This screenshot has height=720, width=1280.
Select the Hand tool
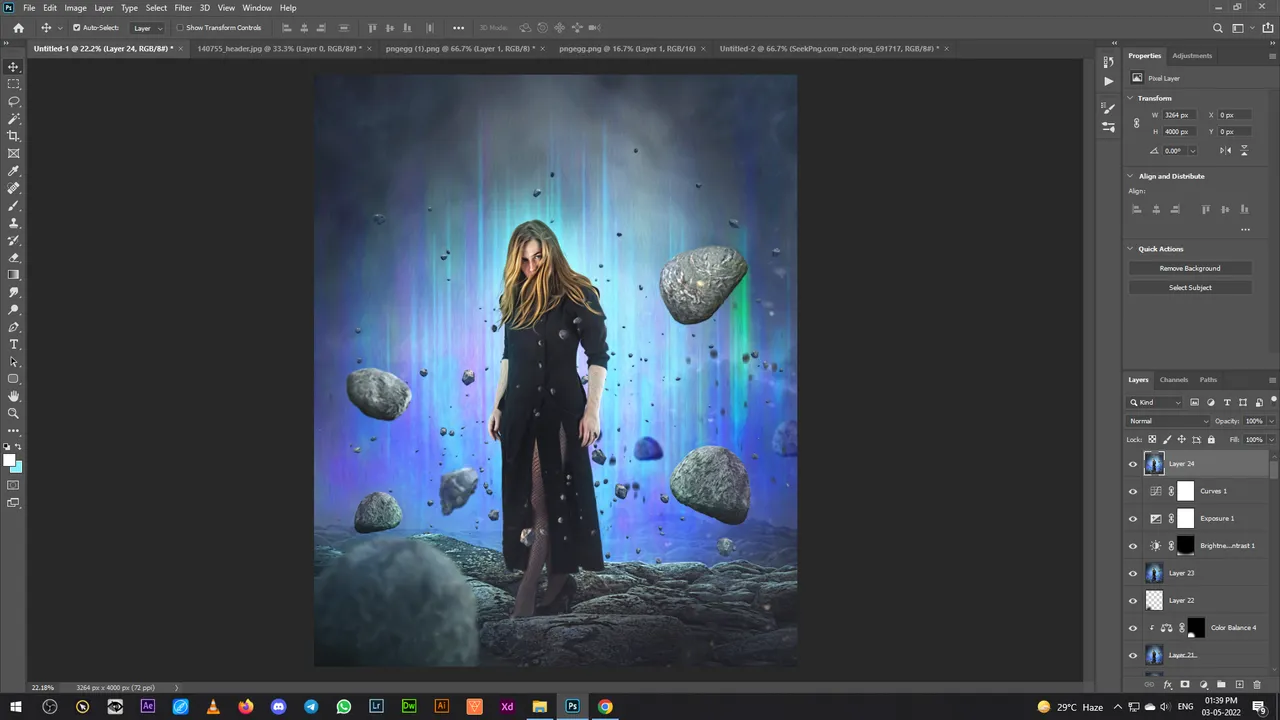coord(14,396)
